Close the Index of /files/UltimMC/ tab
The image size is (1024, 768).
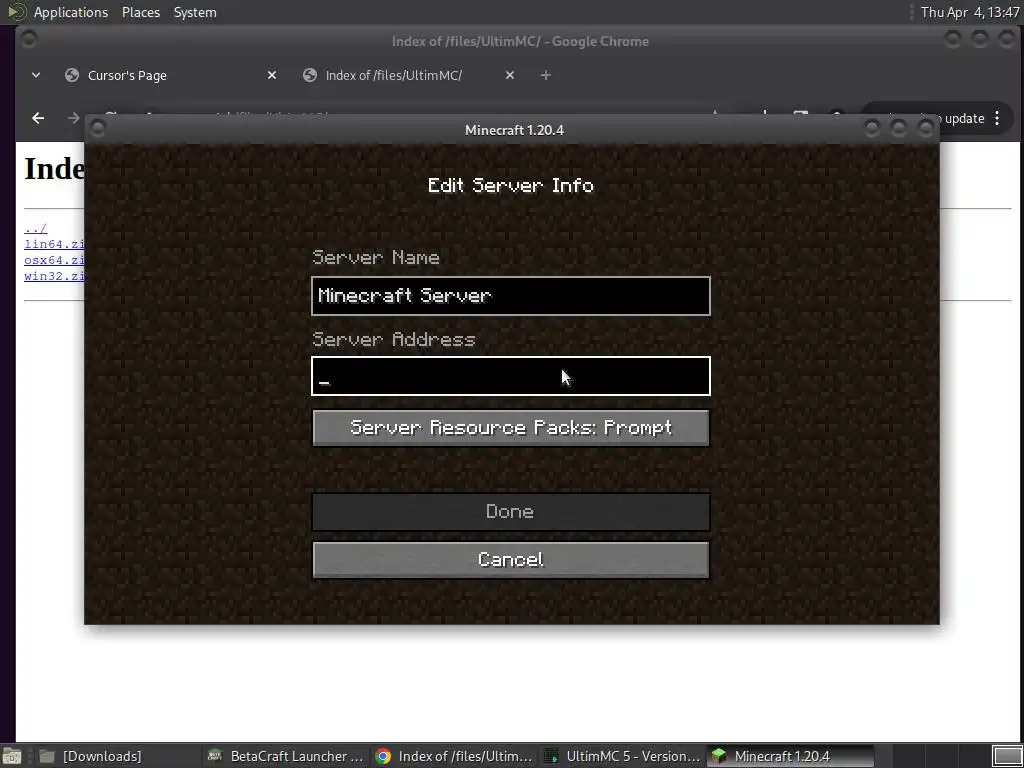[509, 76]
